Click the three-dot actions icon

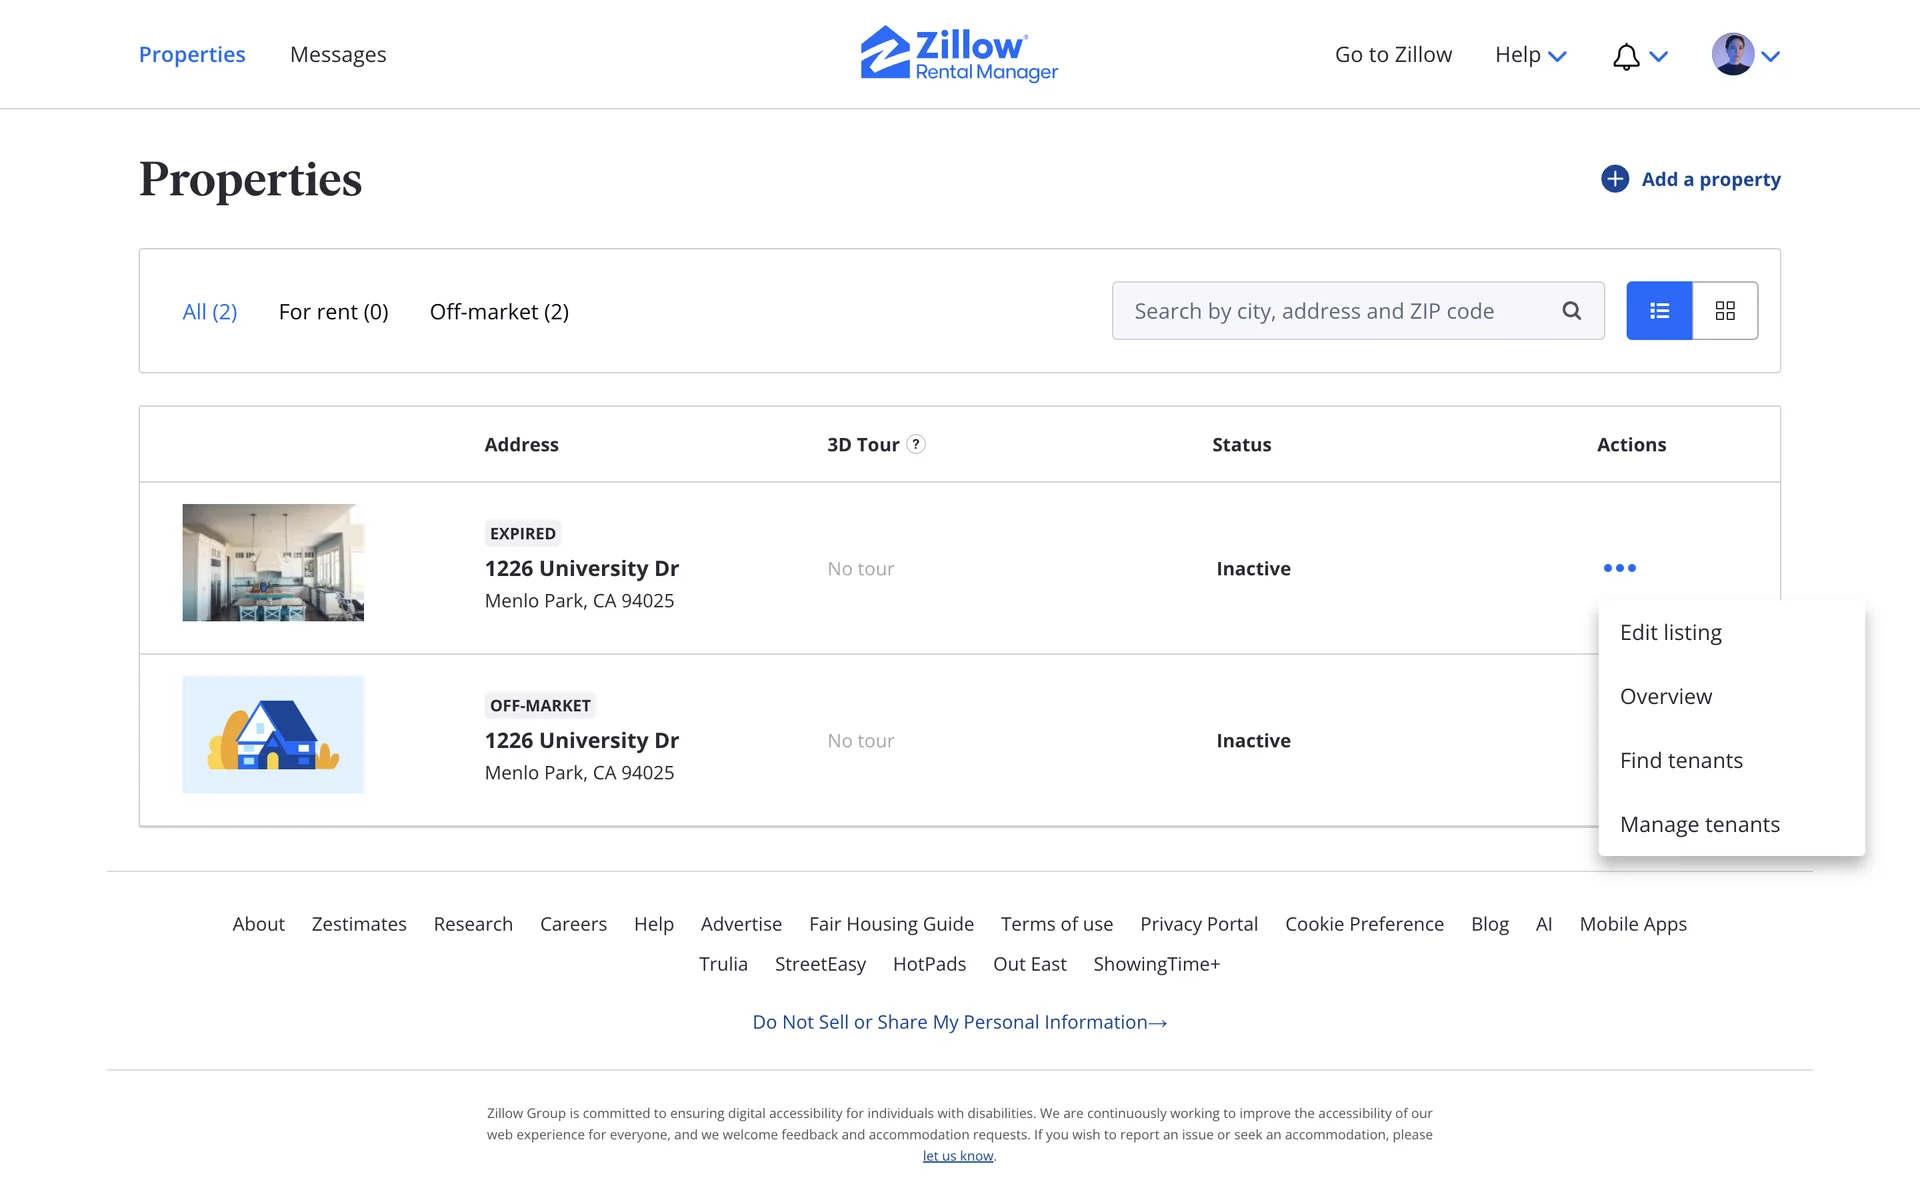tap(1619, 568)
